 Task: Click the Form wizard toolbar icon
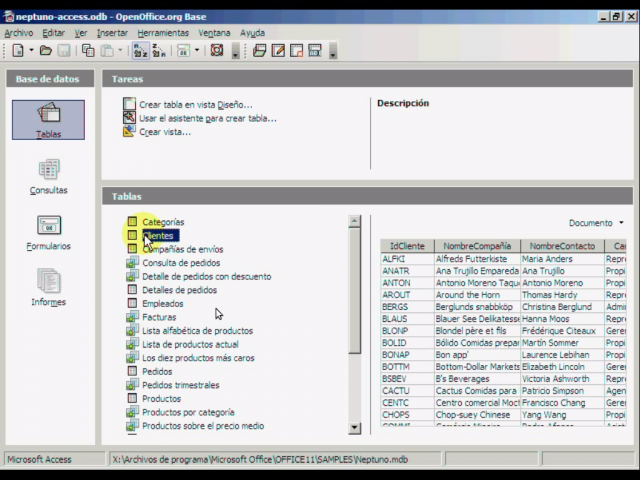(x=183, y=51)
